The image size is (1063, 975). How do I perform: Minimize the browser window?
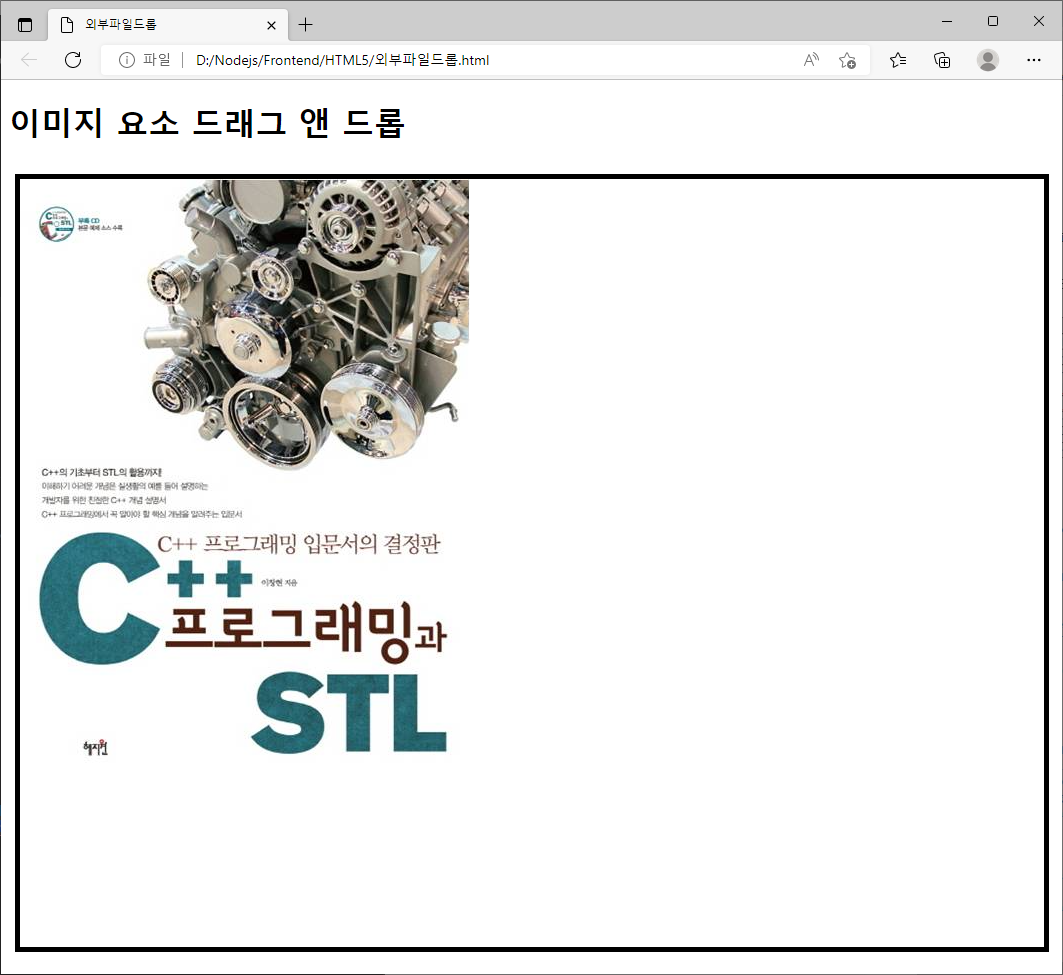click(x=947, y=22)
